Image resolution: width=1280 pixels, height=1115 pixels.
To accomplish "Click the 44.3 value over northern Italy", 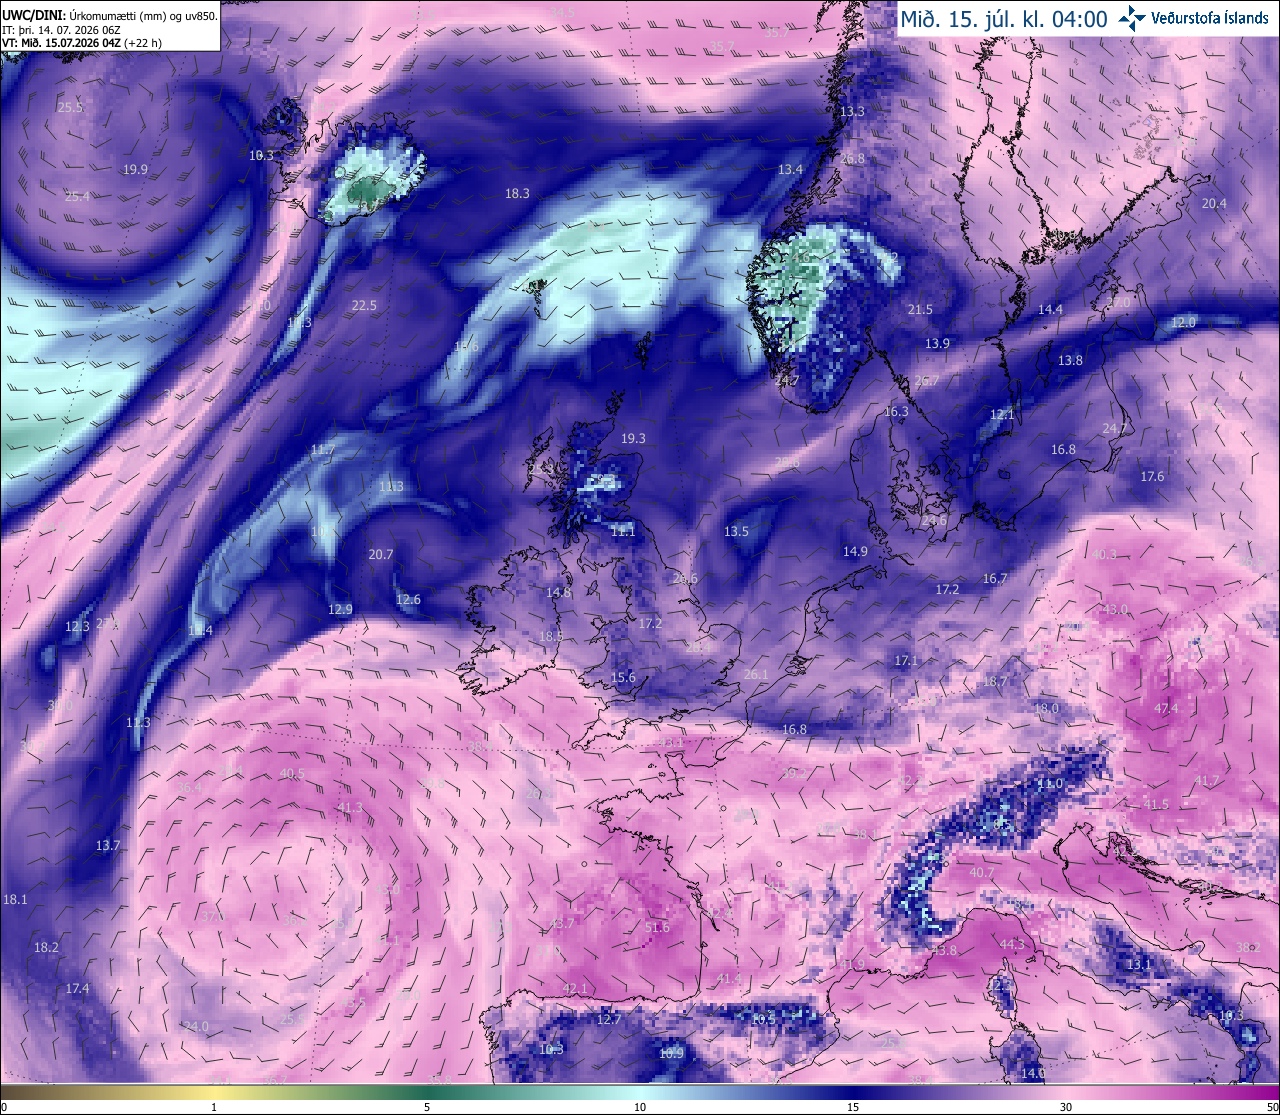I will (1012, 943).
